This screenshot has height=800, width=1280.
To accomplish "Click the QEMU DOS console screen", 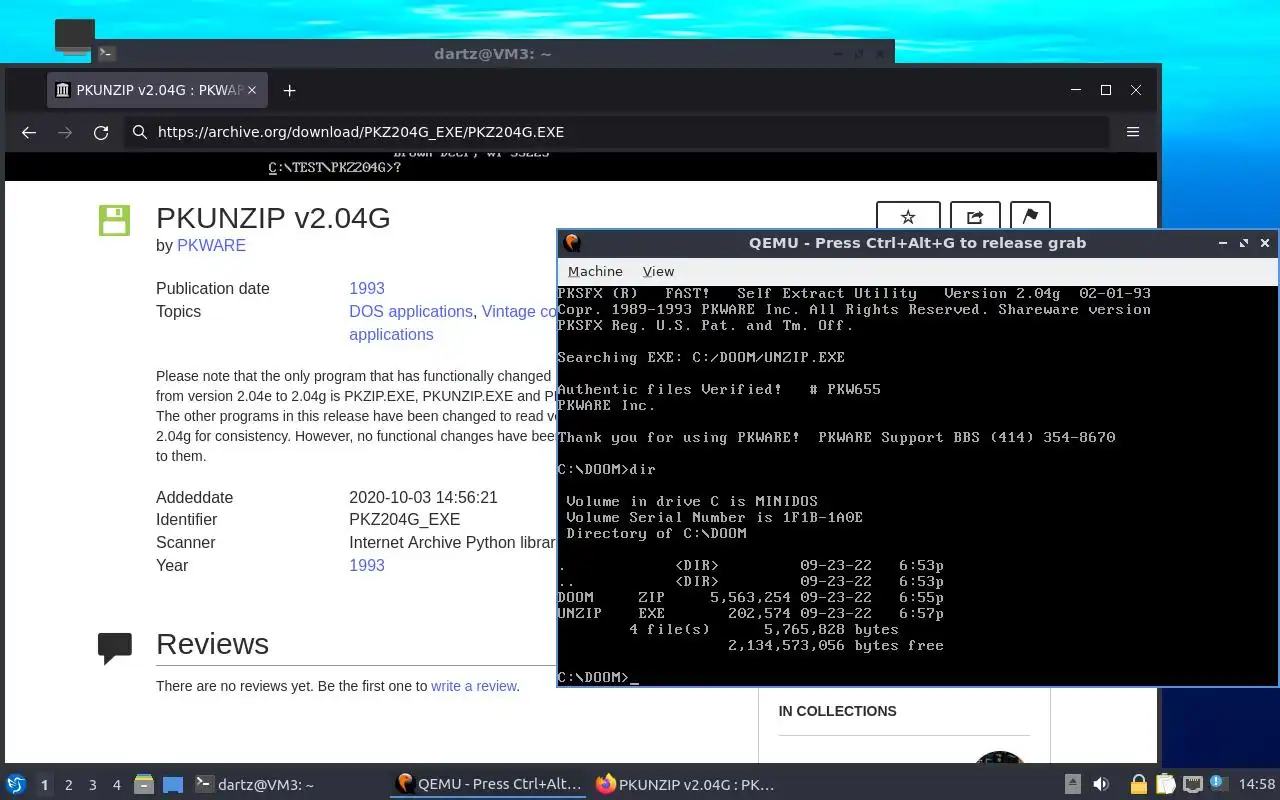I will click(917, 485).
